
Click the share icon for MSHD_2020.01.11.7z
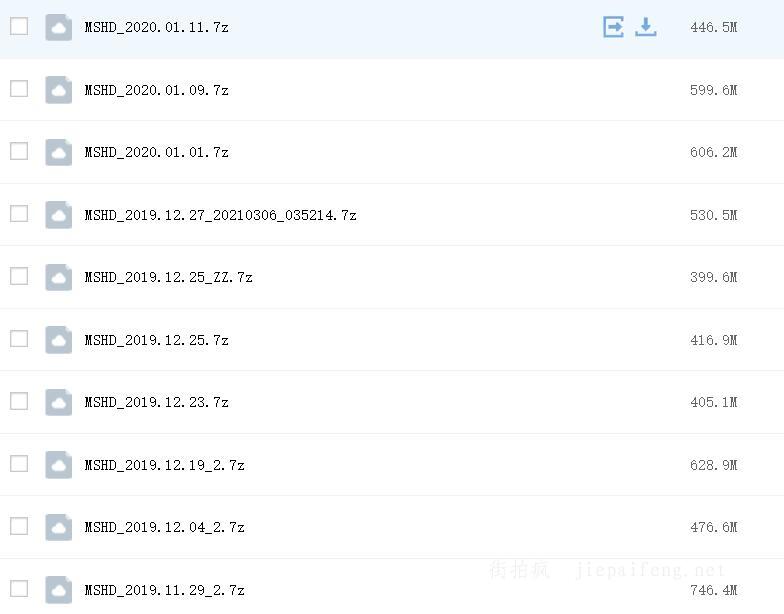pos(613,27)
